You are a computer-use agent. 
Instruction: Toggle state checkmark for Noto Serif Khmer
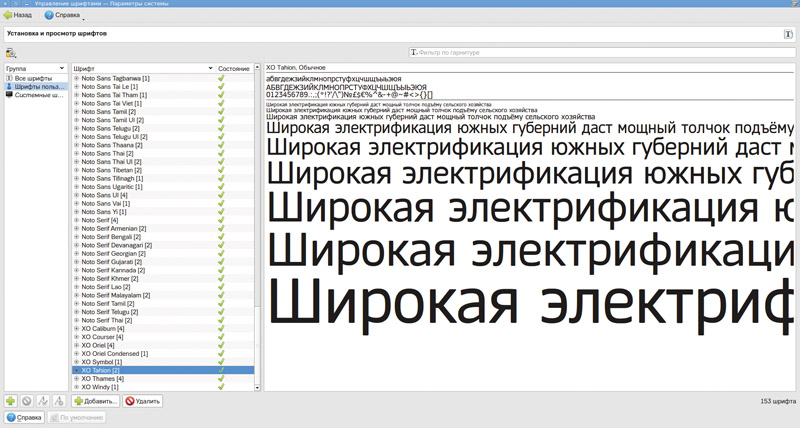(x=221, y=279)
